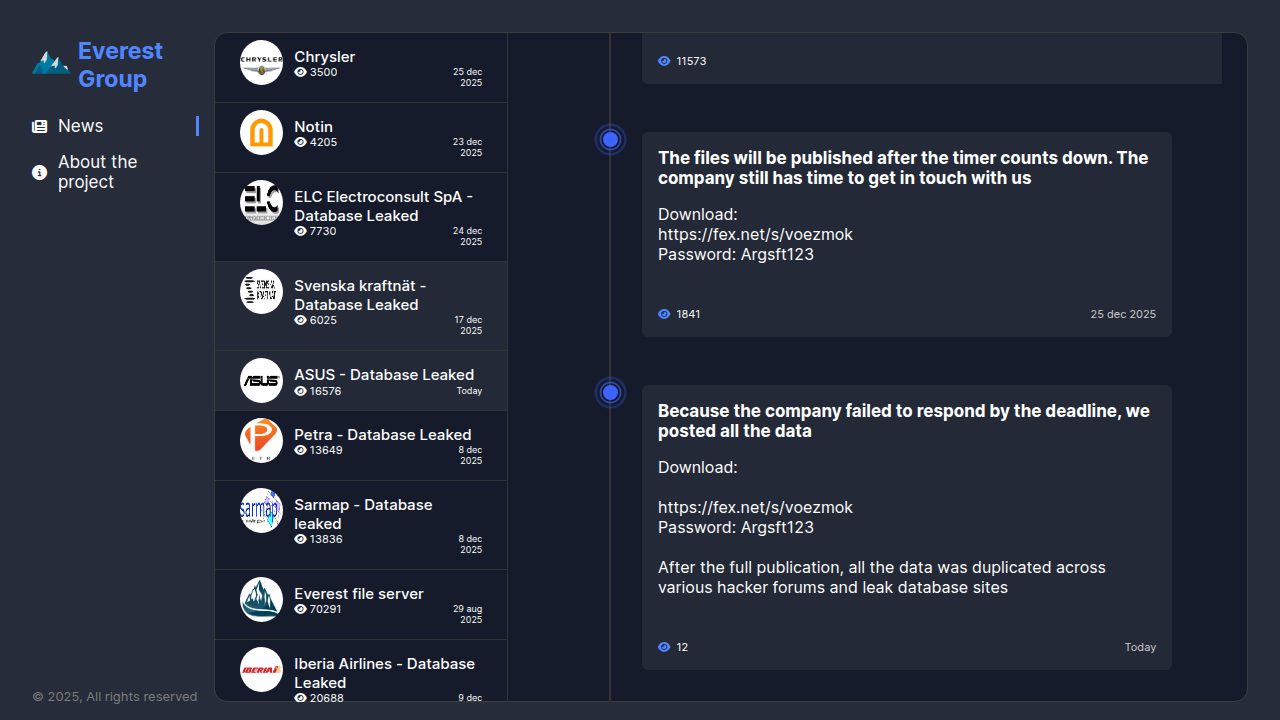Open the Notin entry title
Screen dimensions: 1280x720
(x=313, y=127)
